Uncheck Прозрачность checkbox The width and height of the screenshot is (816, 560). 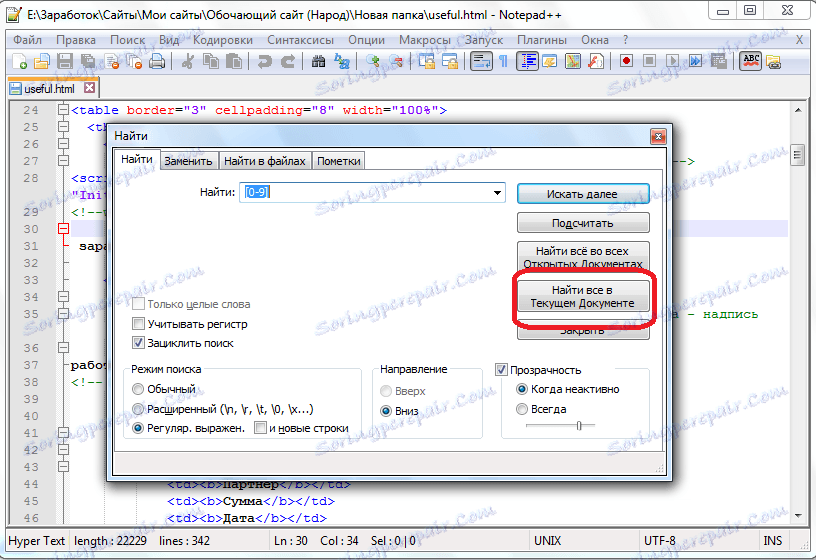coord(501,370)
